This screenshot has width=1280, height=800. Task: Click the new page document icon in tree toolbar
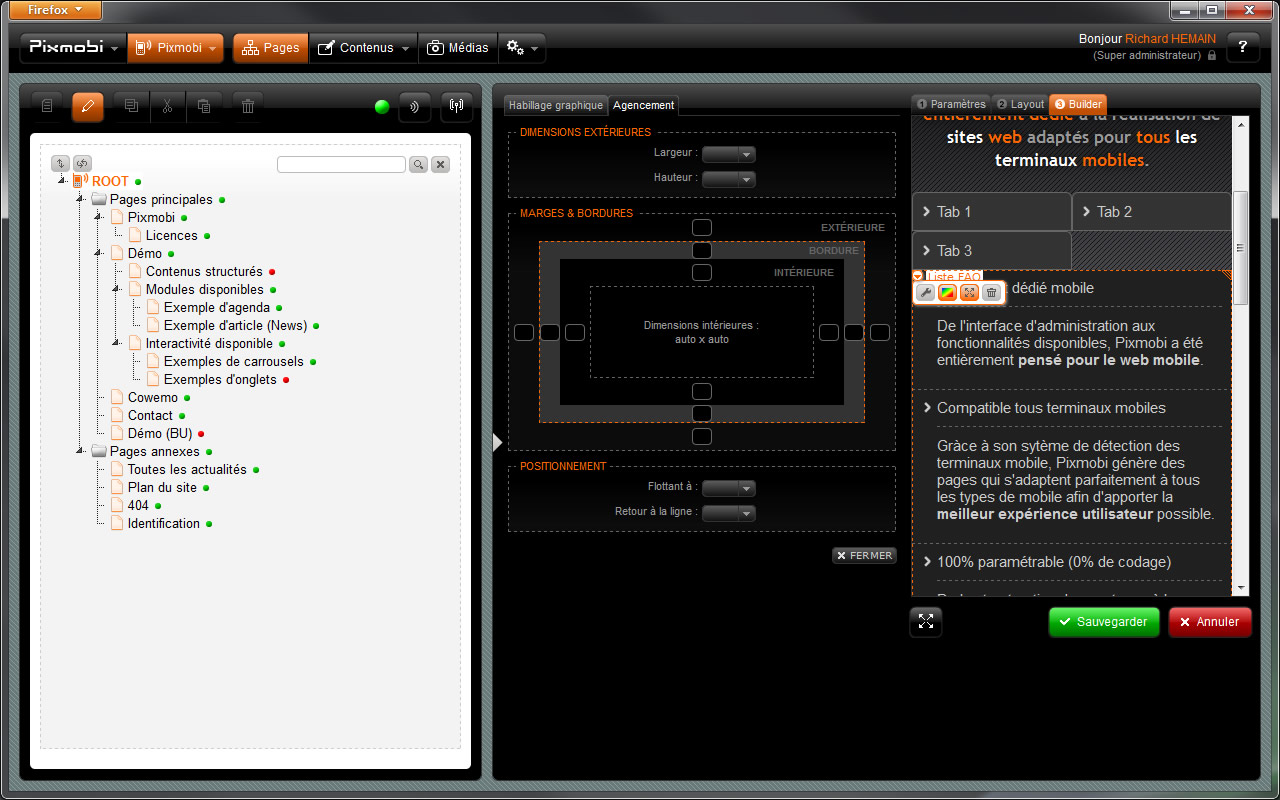47,105
